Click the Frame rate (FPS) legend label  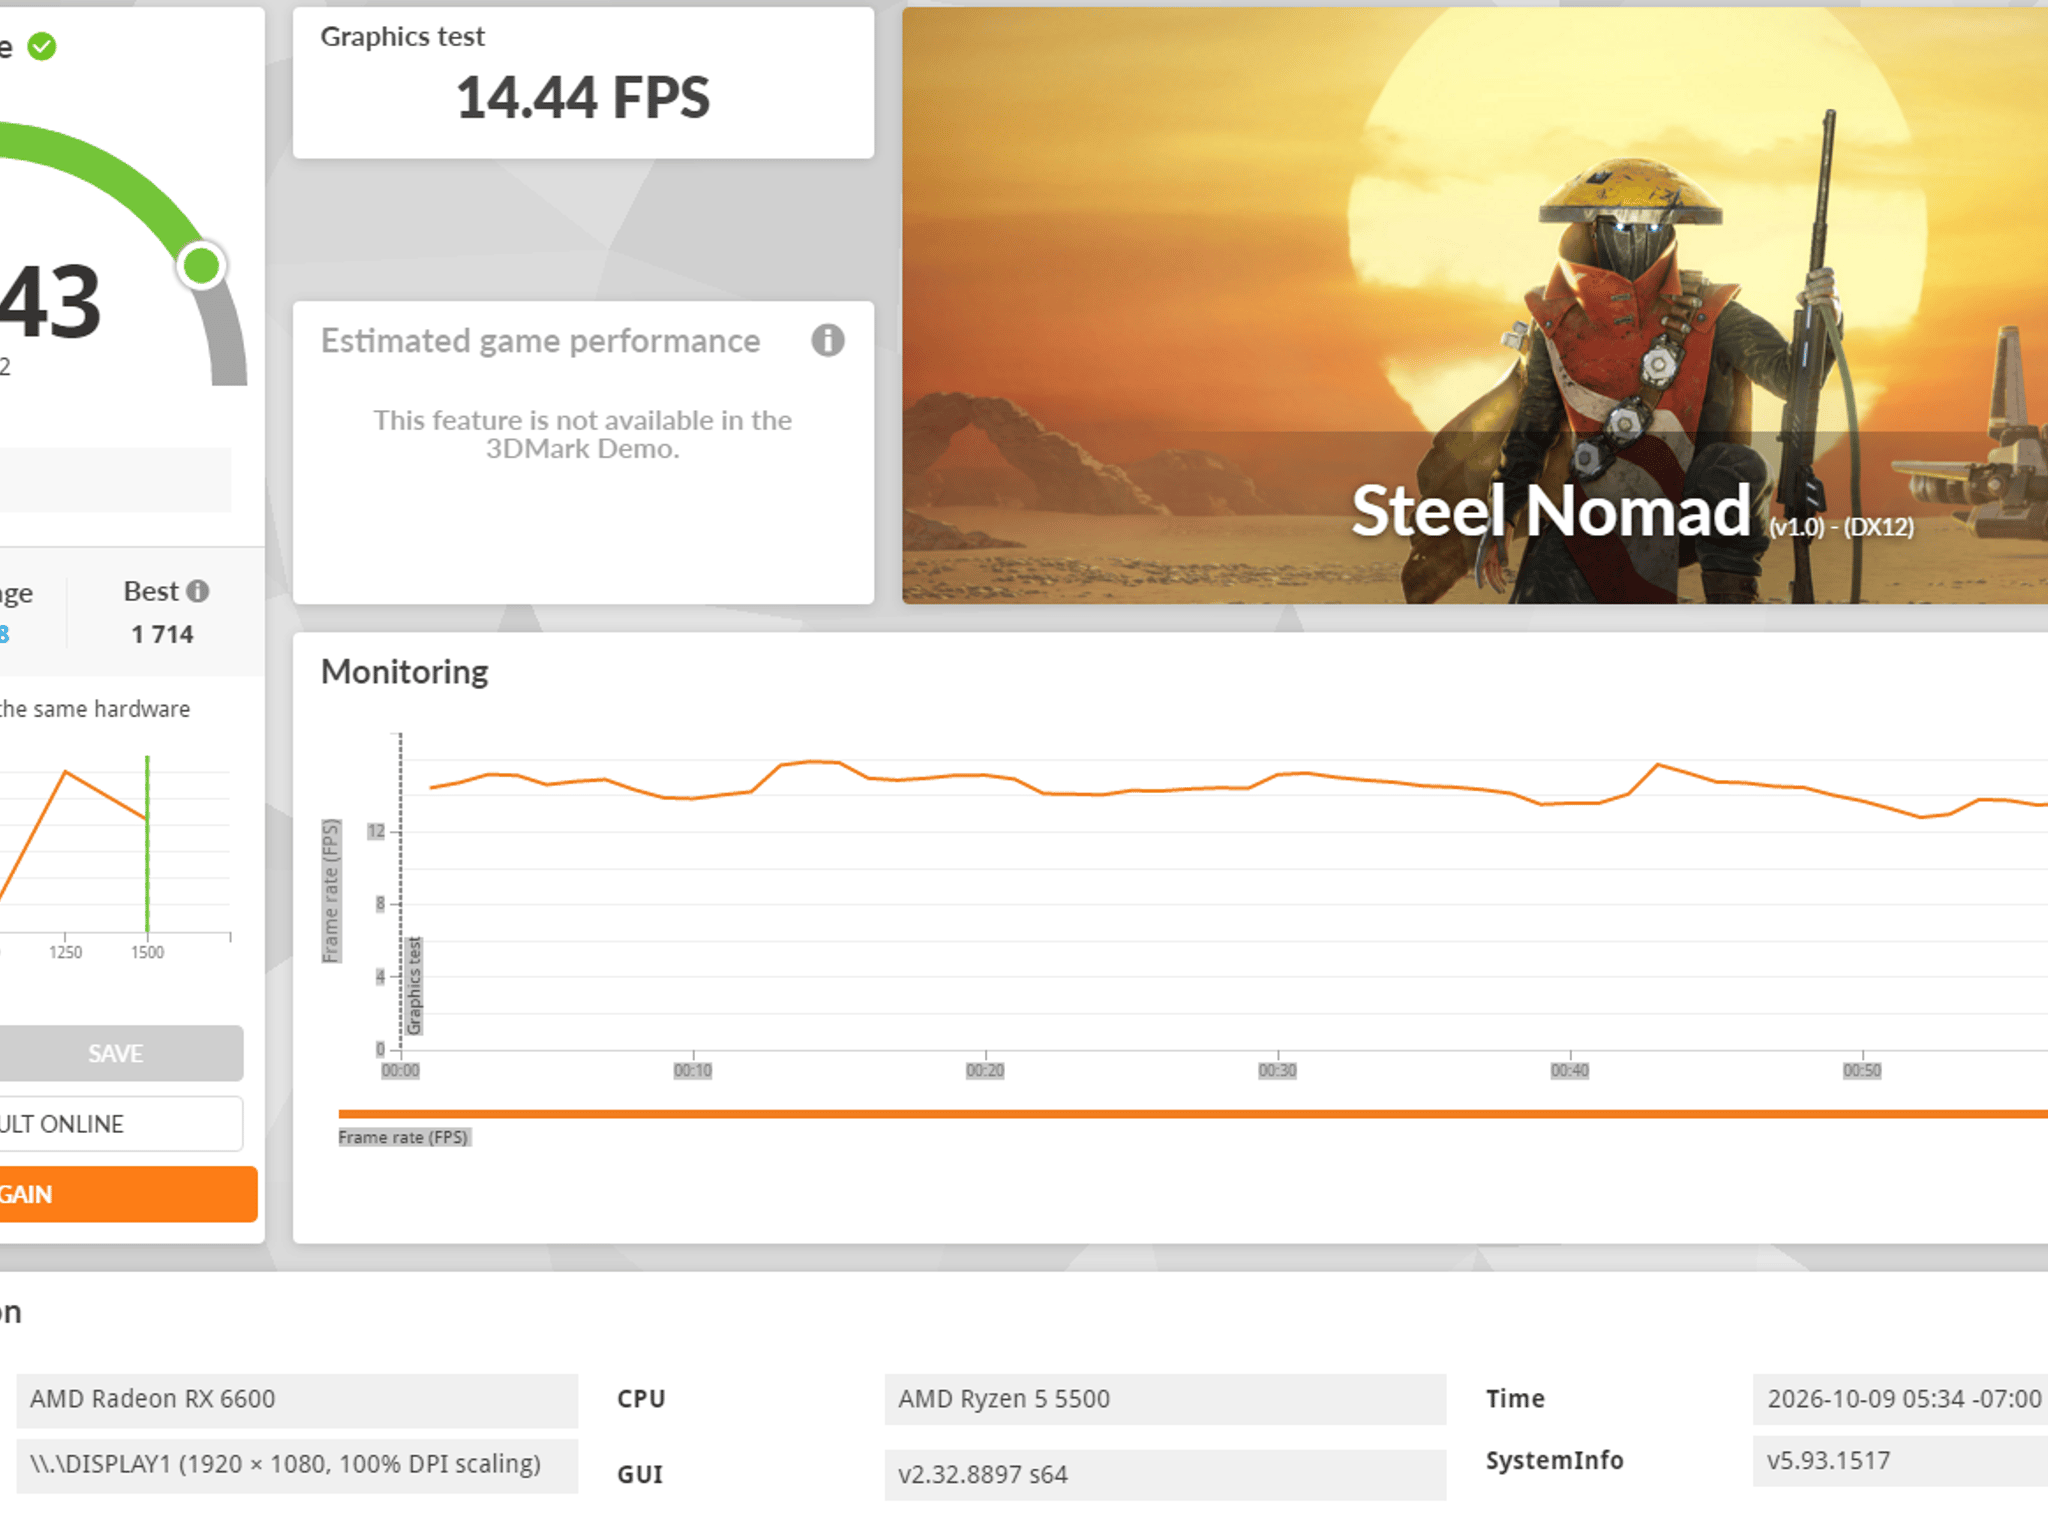[403, 1137]
